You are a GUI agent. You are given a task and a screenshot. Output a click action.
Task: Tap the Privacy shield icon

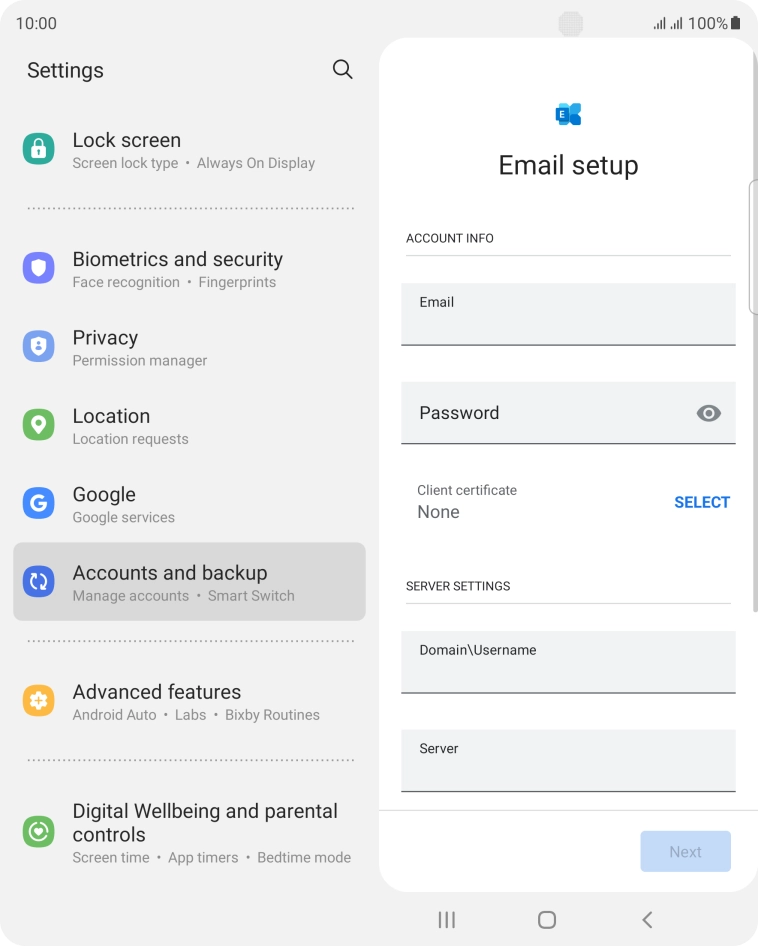point(39,346)
